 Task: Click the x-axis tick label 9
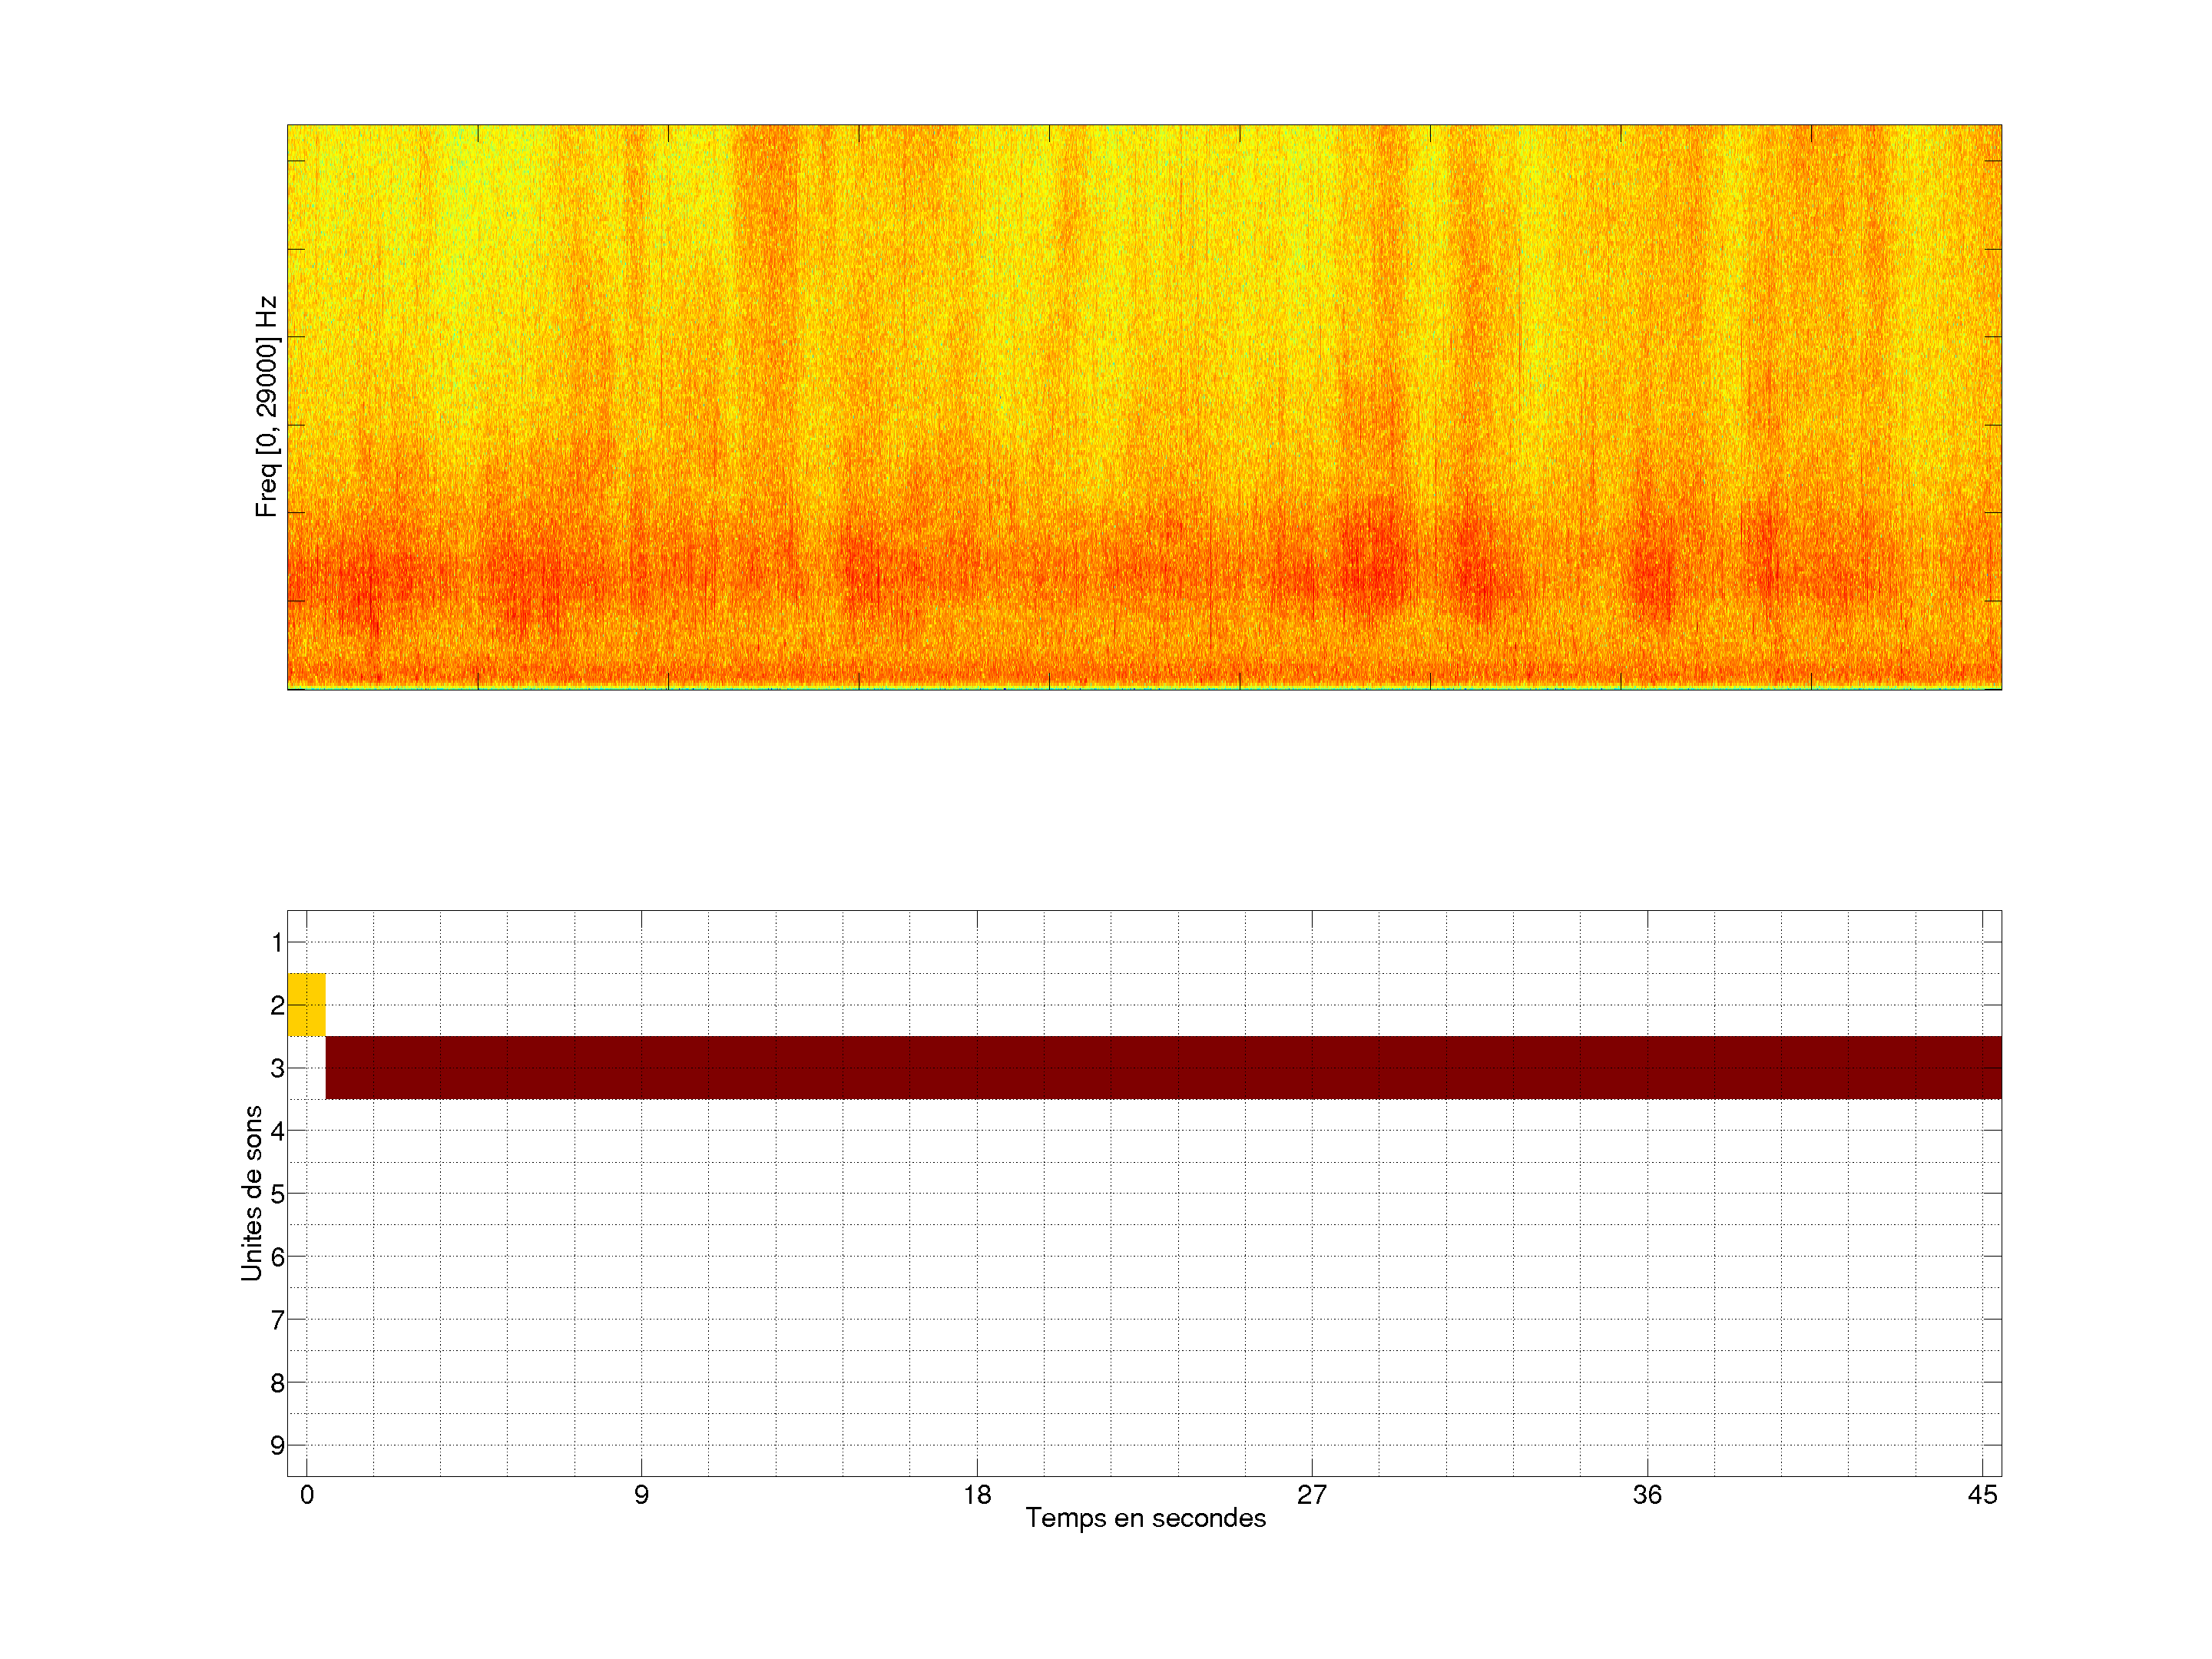coord(641,1495)
